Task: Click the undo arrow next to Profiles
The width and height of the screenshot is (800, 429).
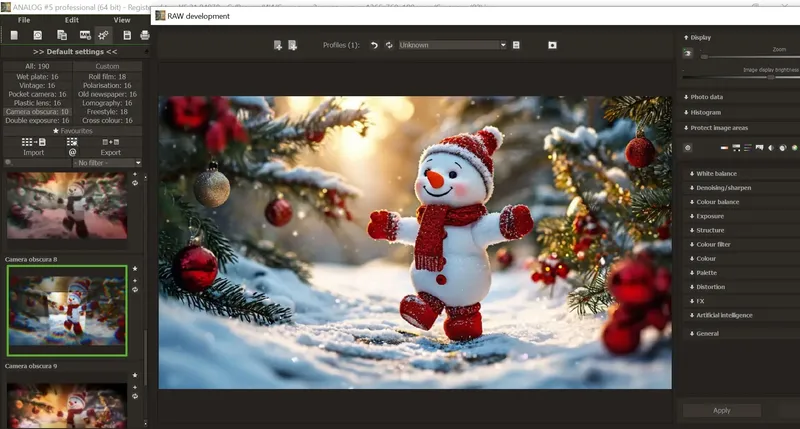Action: tap(374, 45)
